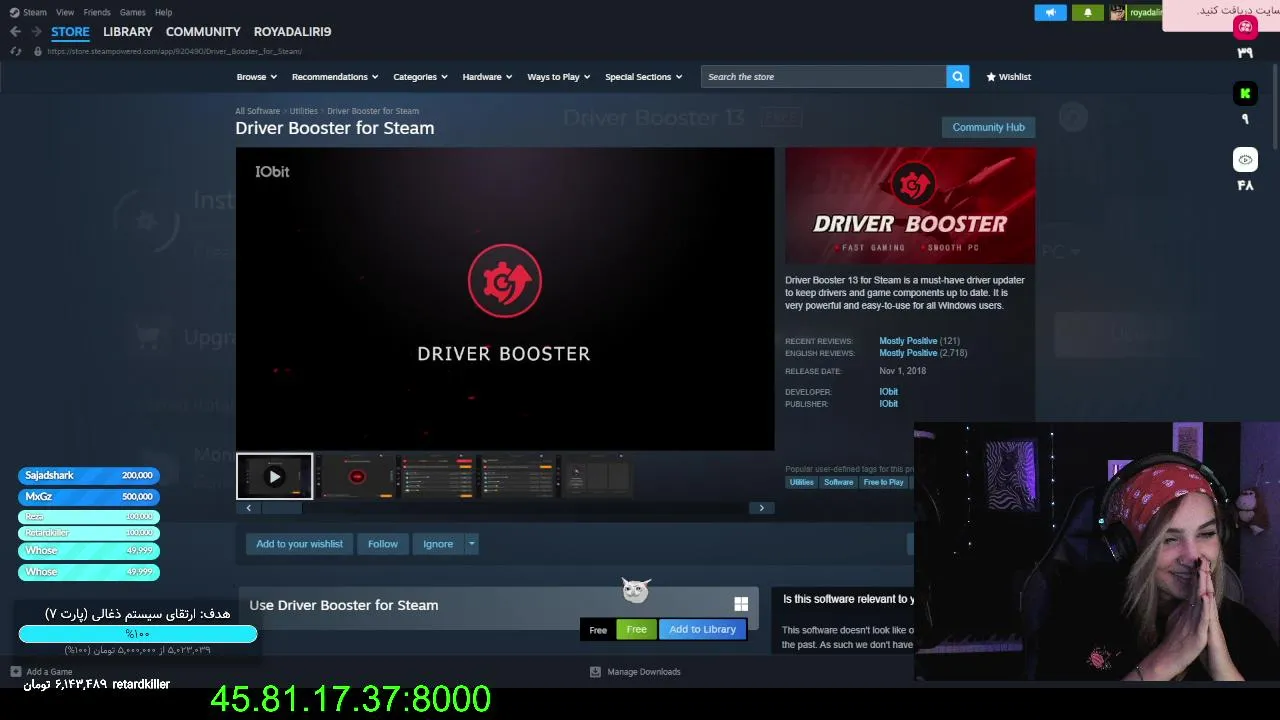Click screenshot strip scrollbar handle

(x=281, y=508)
